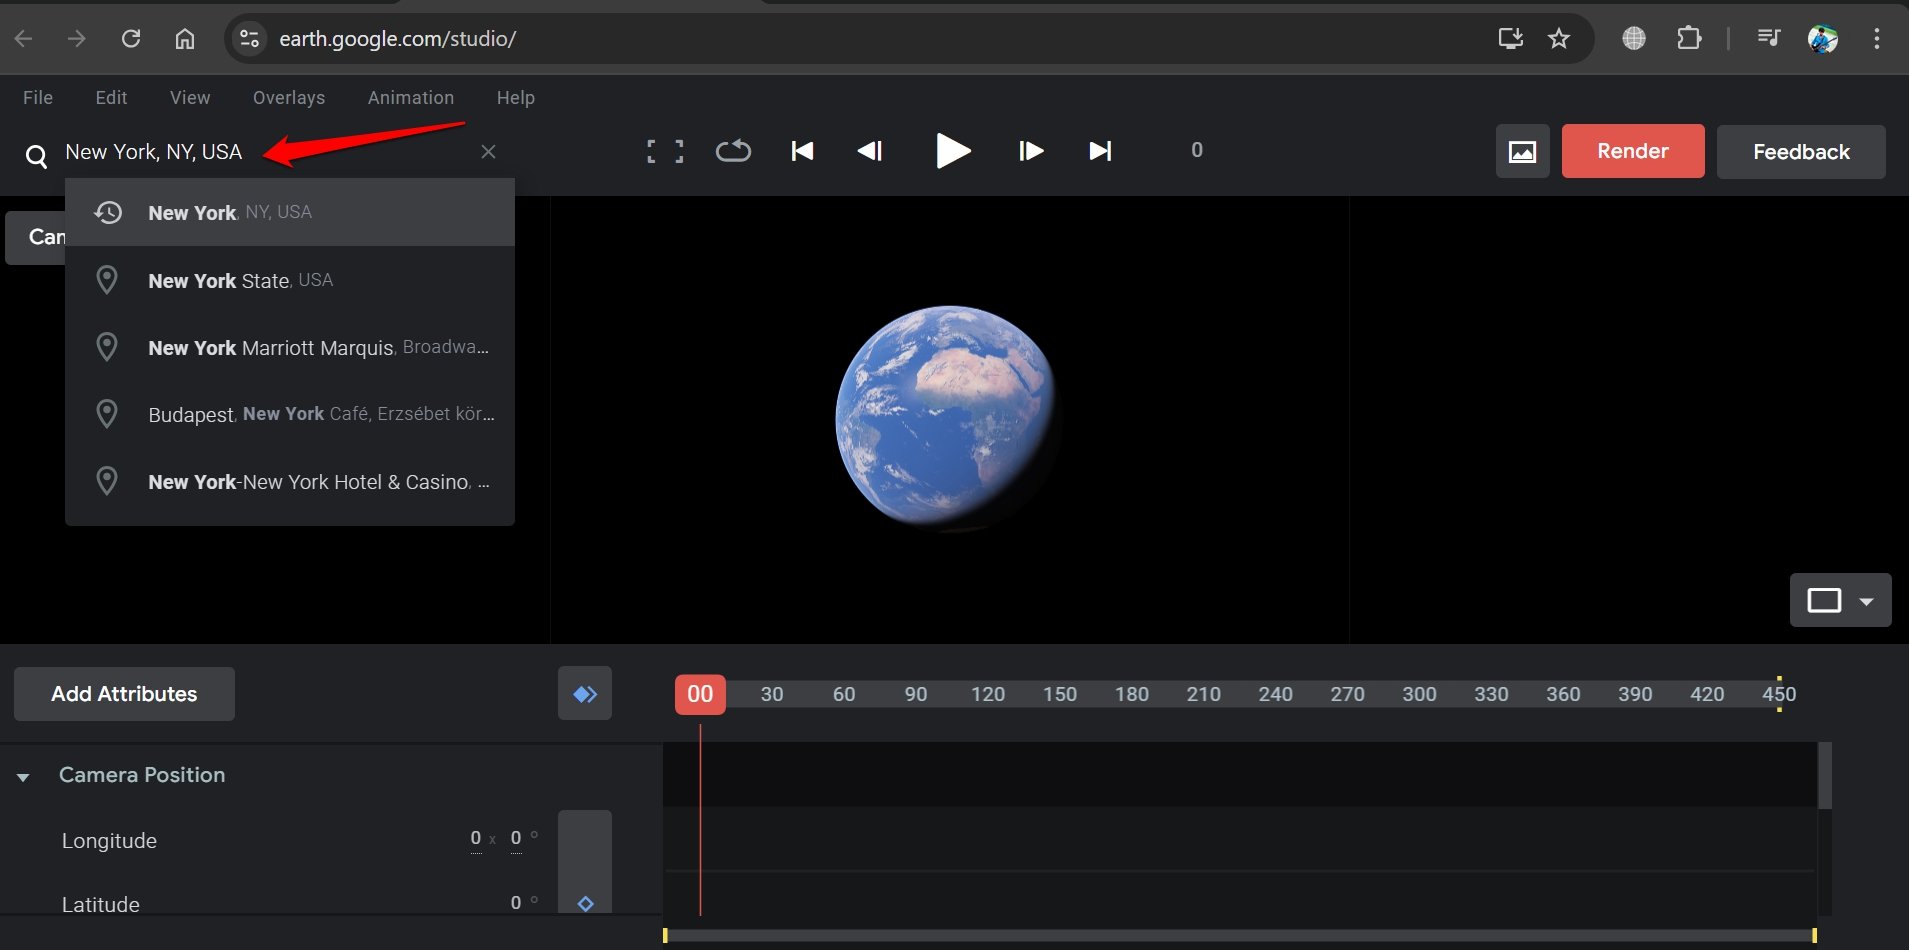Collapse the Camera Position group
1909x950 pixels.
pyautogui.click(x=23, y=777)
